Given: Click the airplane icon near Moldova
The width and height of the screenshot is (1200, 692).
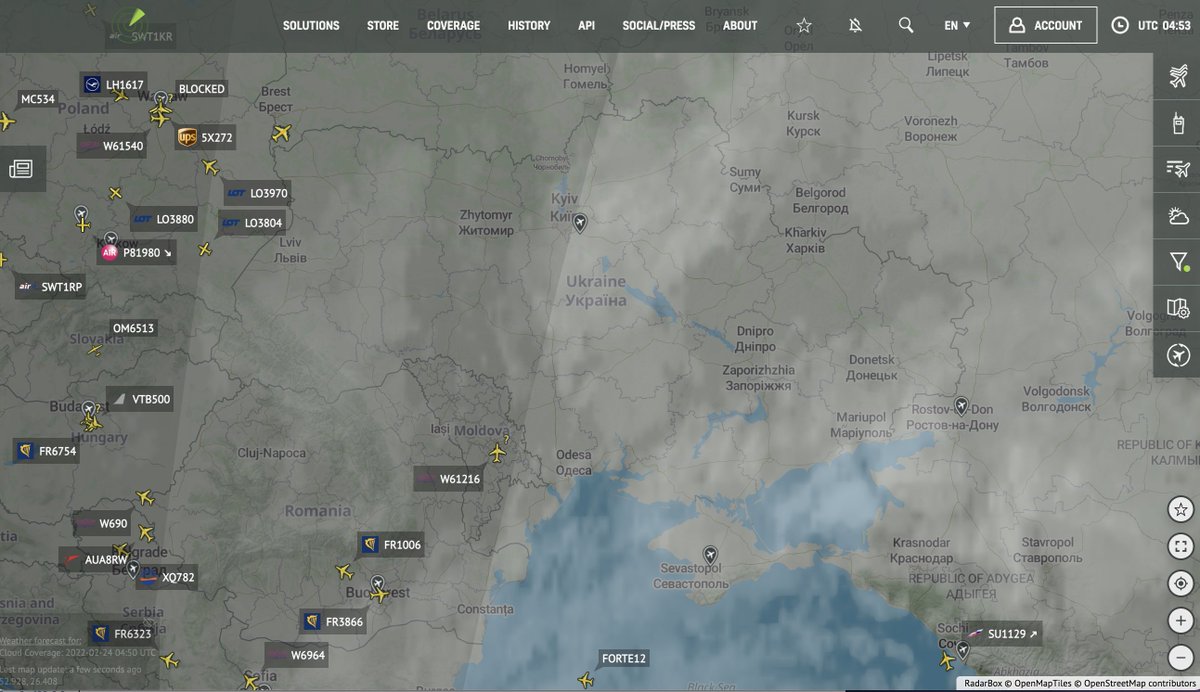Looking at the screenshot, I should pyautogui.click(x=497, y=454).
